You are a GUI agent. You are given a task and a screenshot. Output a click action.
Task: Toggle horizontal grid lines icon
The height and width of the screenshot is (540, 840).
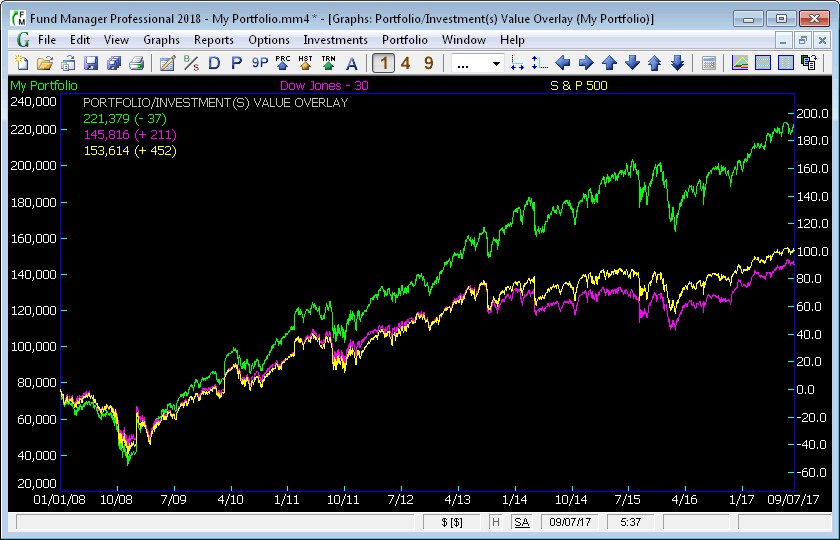763,63
